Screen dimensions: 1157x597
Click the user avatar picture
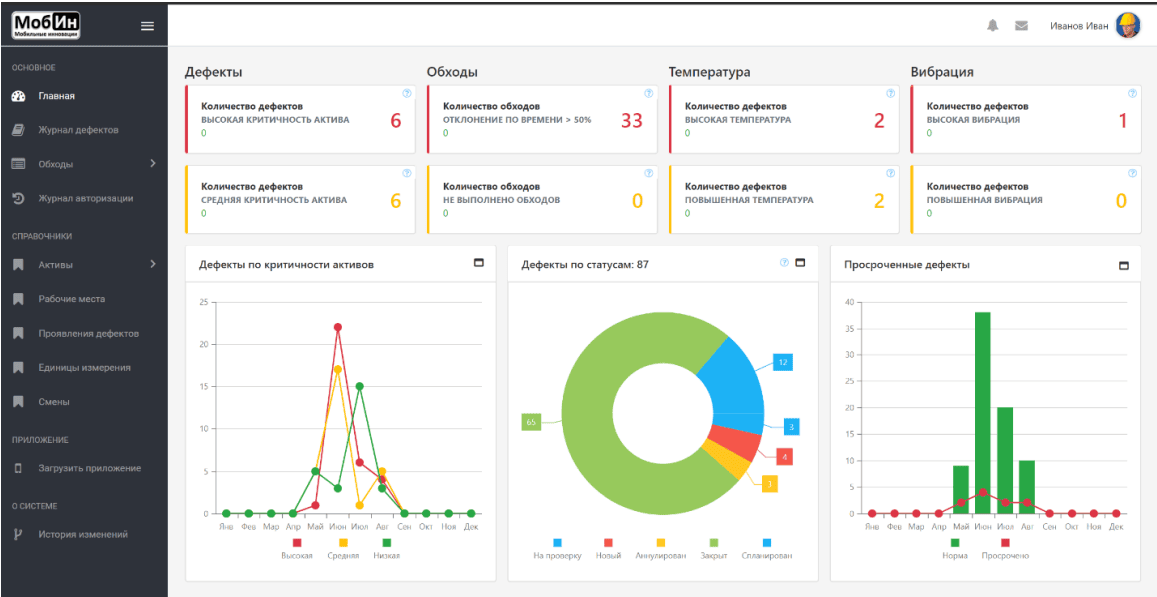(1128, 26)
